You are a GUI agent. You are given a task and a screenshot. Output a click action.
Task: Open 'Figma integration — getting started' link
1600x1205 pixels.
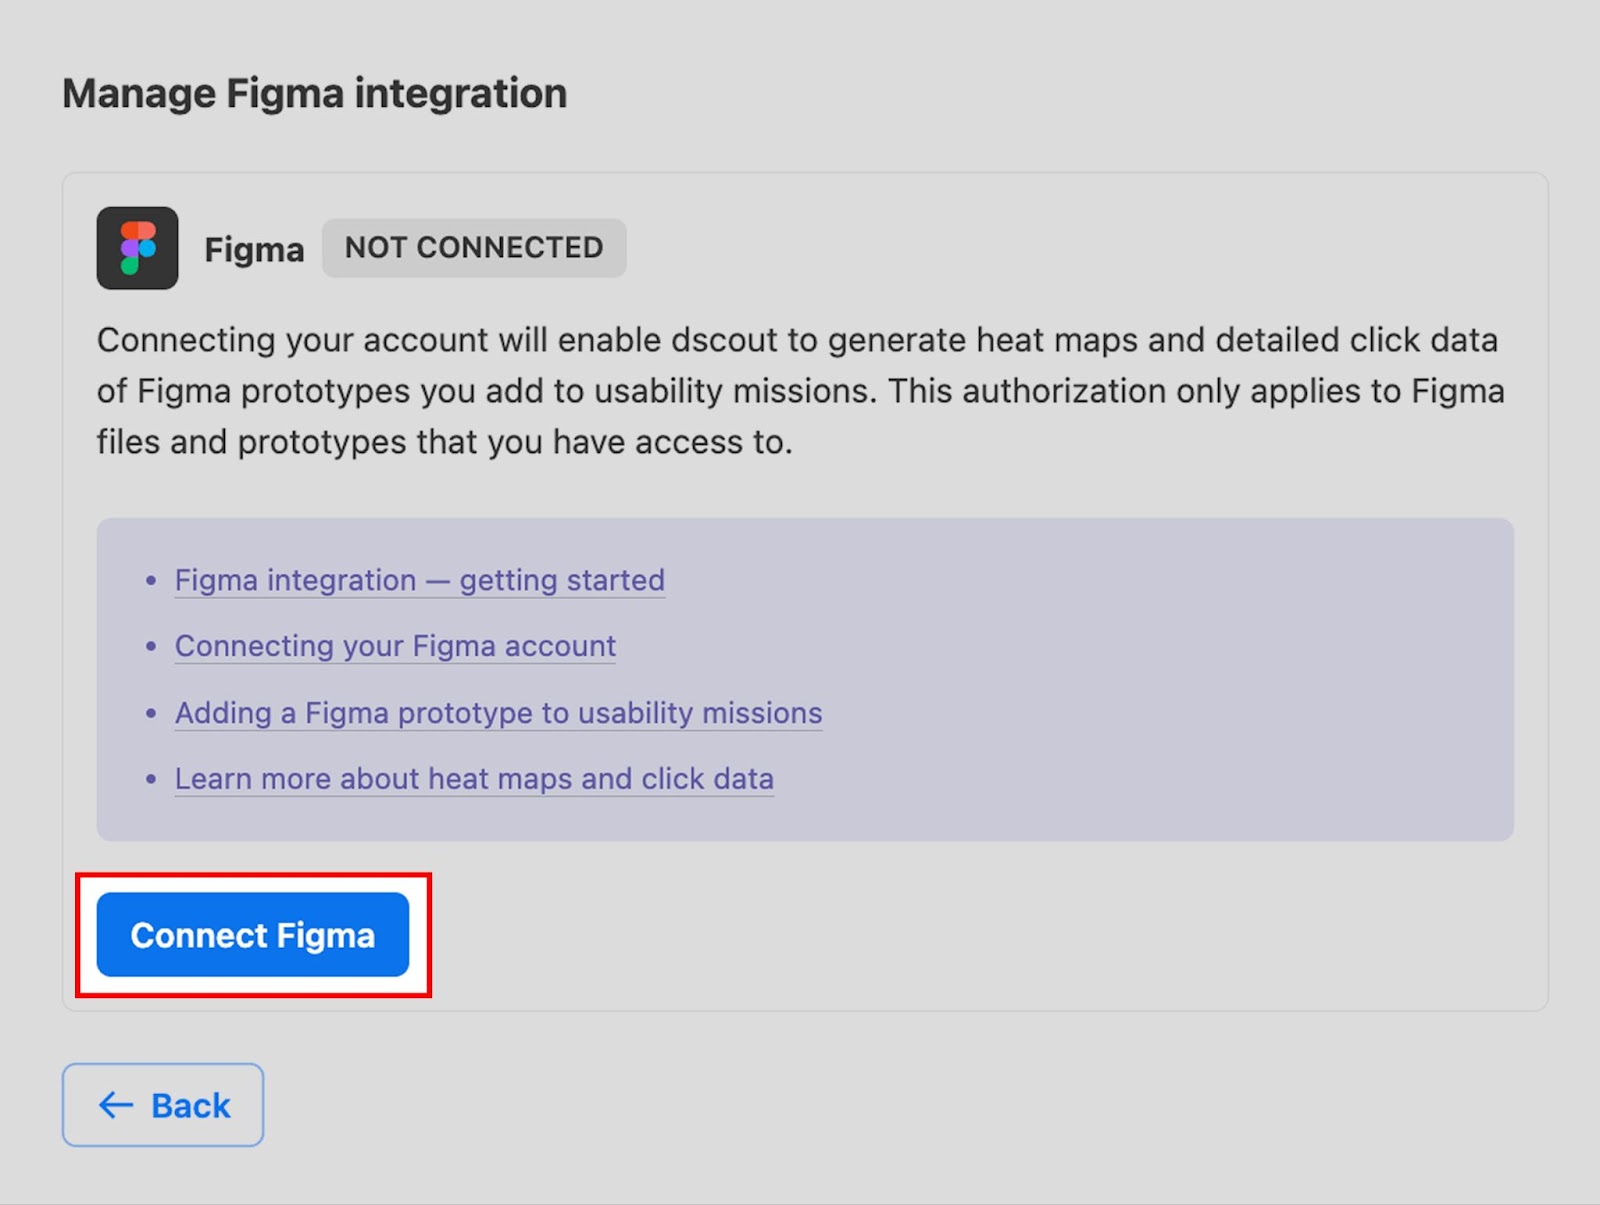click(x=420, y=580)
